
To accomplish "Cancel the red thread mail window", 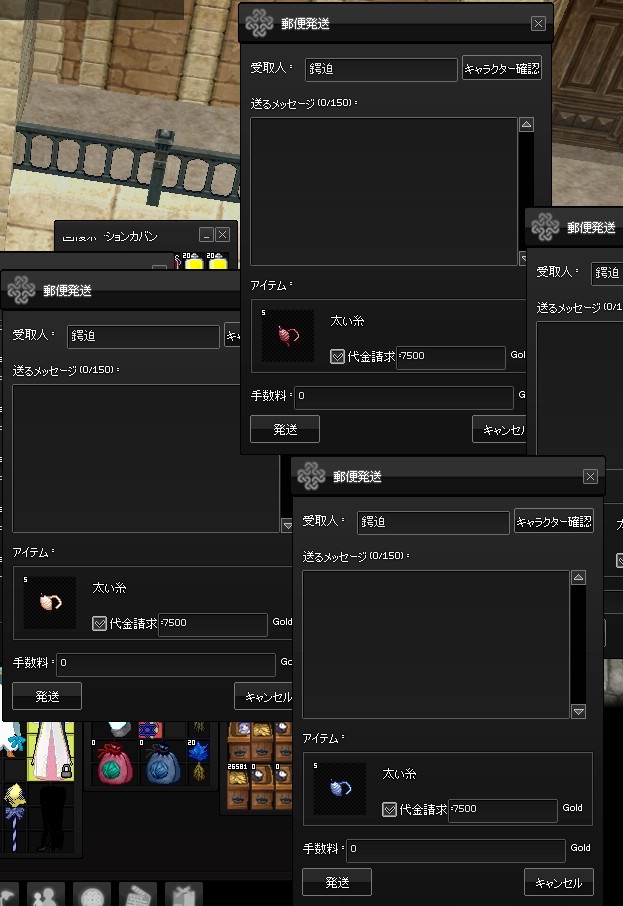I will pyautogui.click(x=499, y=429).
